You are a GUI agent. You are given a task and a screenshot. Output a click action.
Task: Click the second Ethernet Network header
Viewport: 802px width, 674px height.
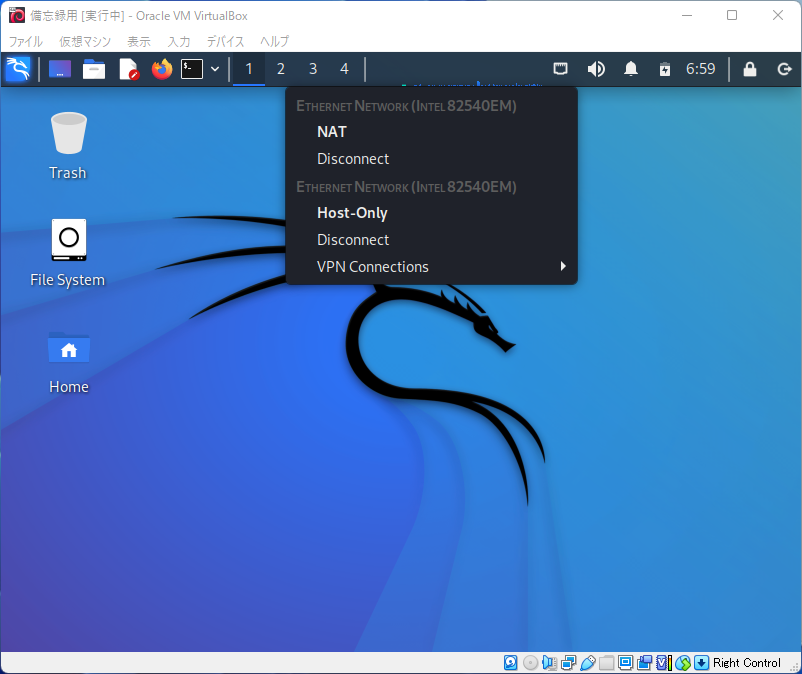pyautogui.click(x=406, y=187)
